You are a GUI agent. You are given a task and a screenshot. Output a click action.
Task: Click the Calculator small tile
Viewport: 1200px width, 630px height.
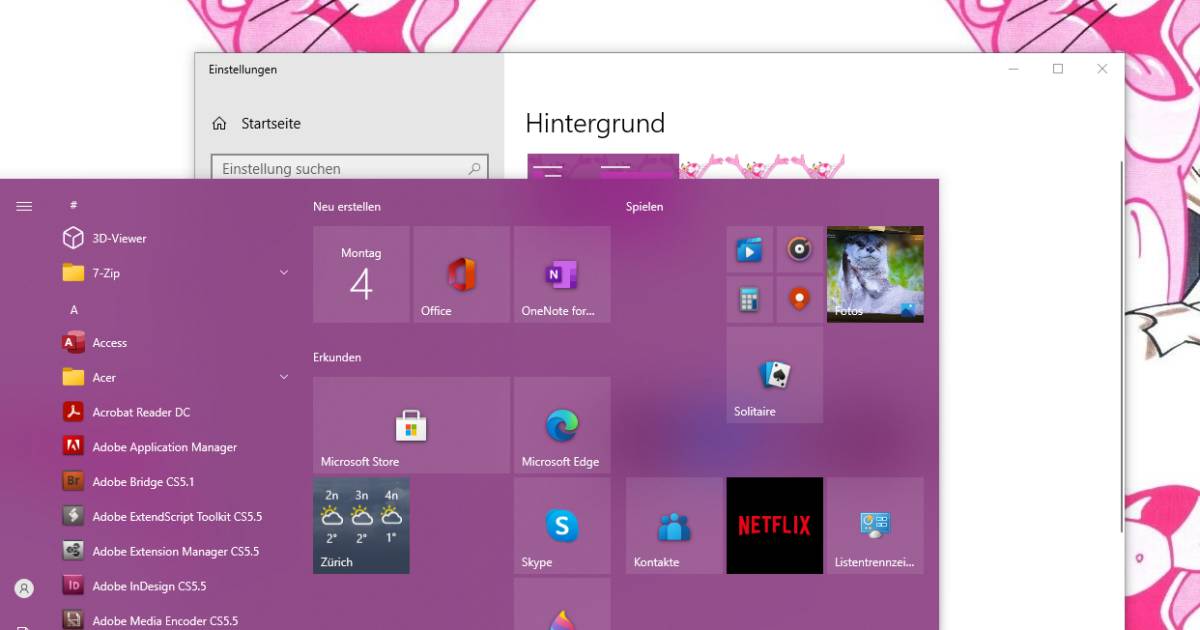pos(749,299)
